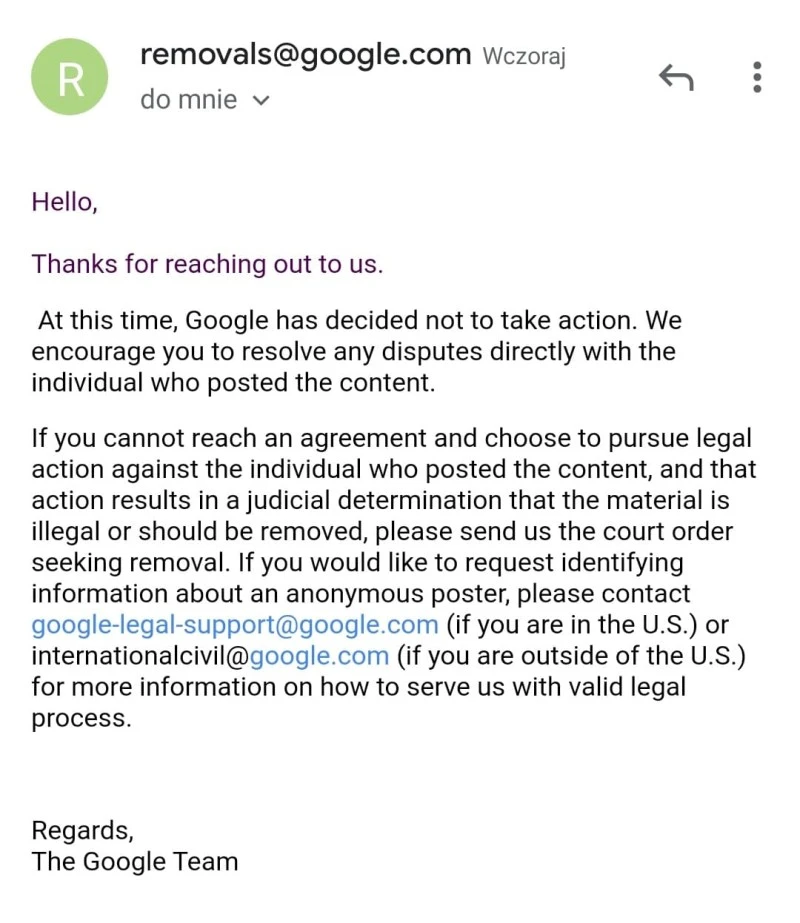Tap "The Google Team" signature
Viewport: 800px width, 923px height.
(135, 861)
